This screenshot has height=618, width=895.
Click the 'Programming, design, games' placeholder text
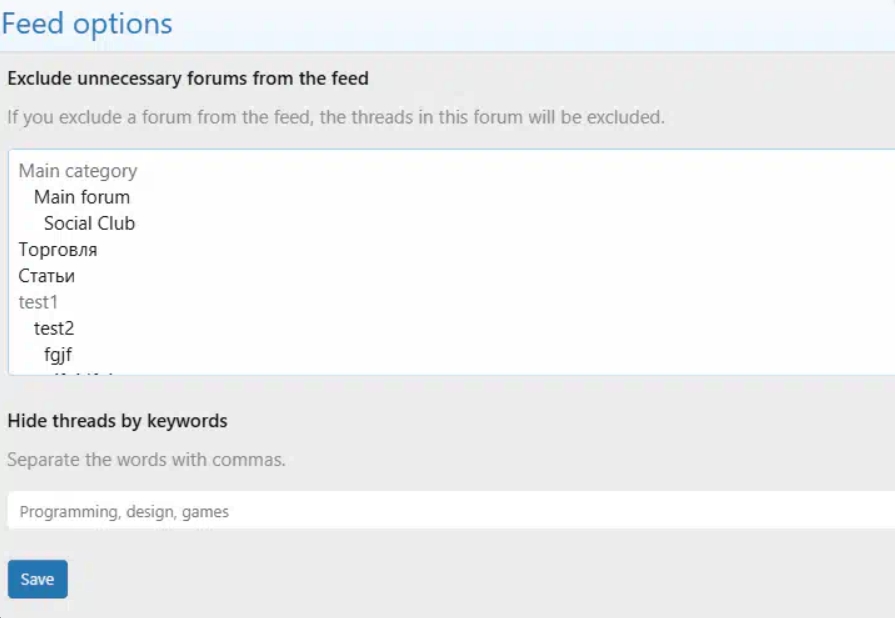pyautogui.click(x=124, y=511)
